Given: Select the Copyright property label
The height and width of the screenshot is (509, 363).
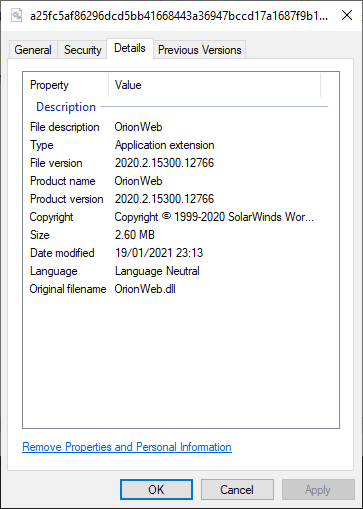Looking at the screenshot, I should 51,217.
